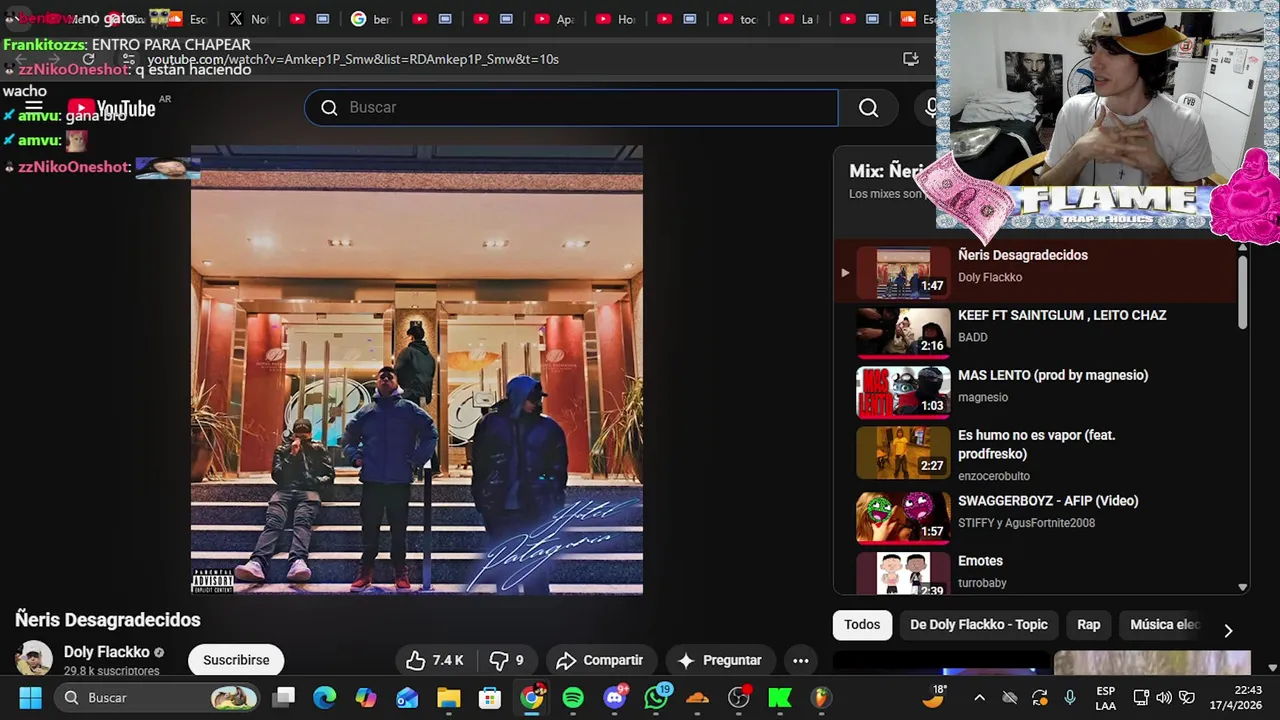
Task: Play SWAGGERBOYZ - AFIP (Video) item
Action: pos(1036,517)
